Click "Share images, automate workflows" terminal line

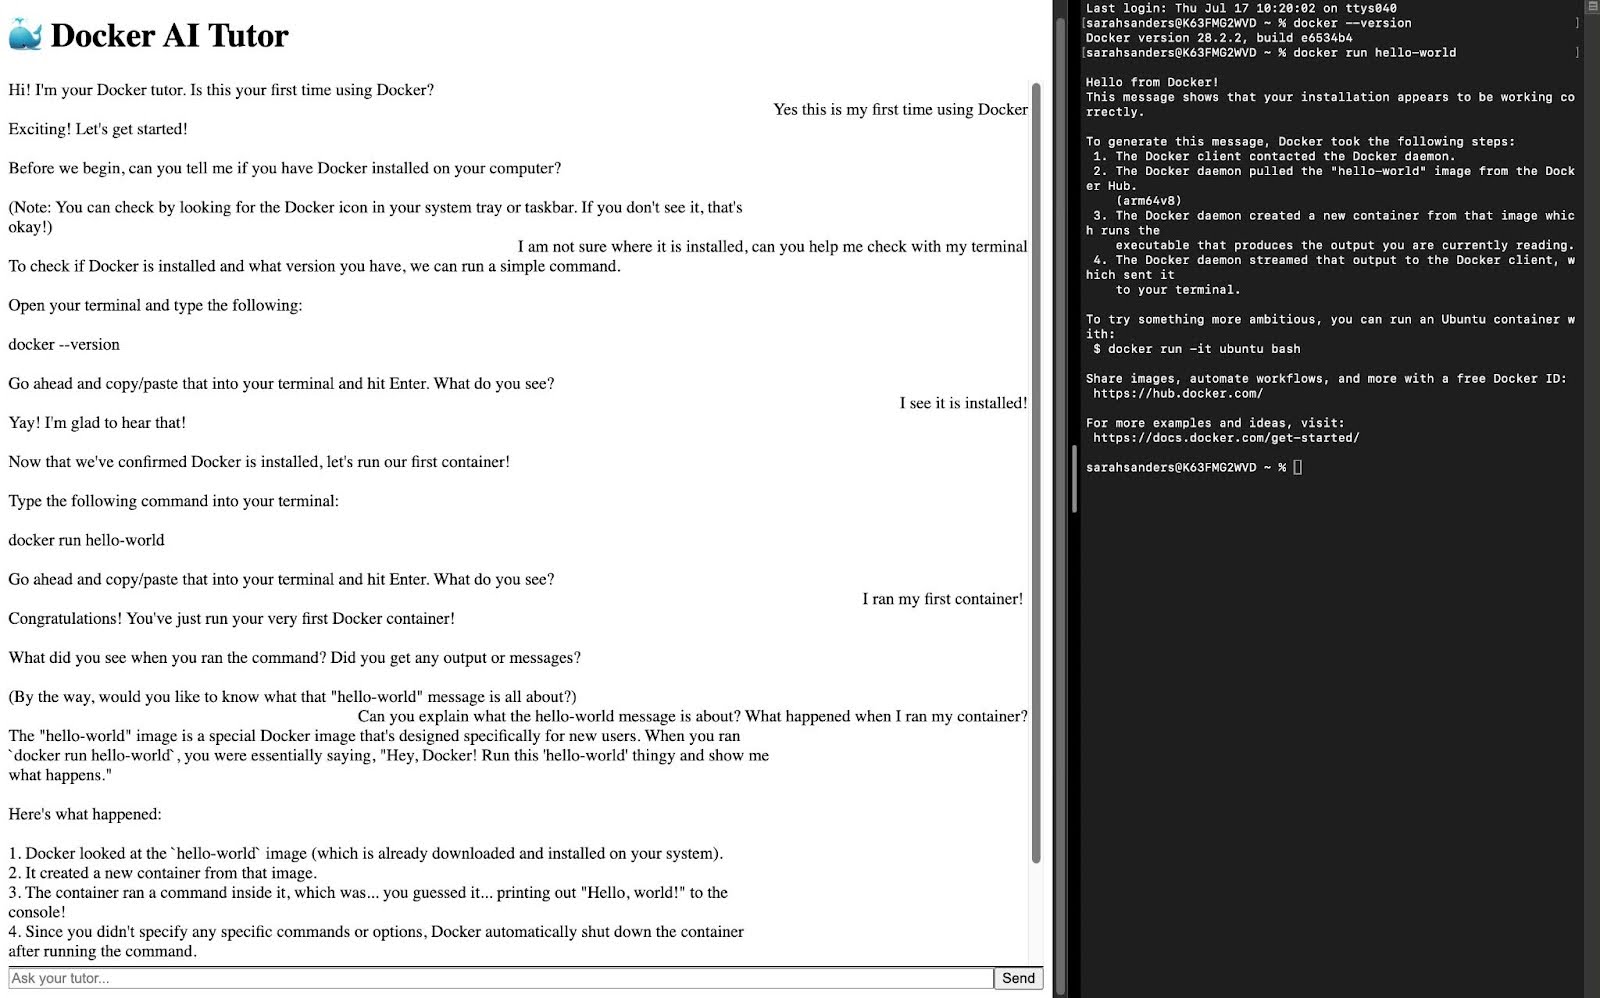coord(1326,379)
